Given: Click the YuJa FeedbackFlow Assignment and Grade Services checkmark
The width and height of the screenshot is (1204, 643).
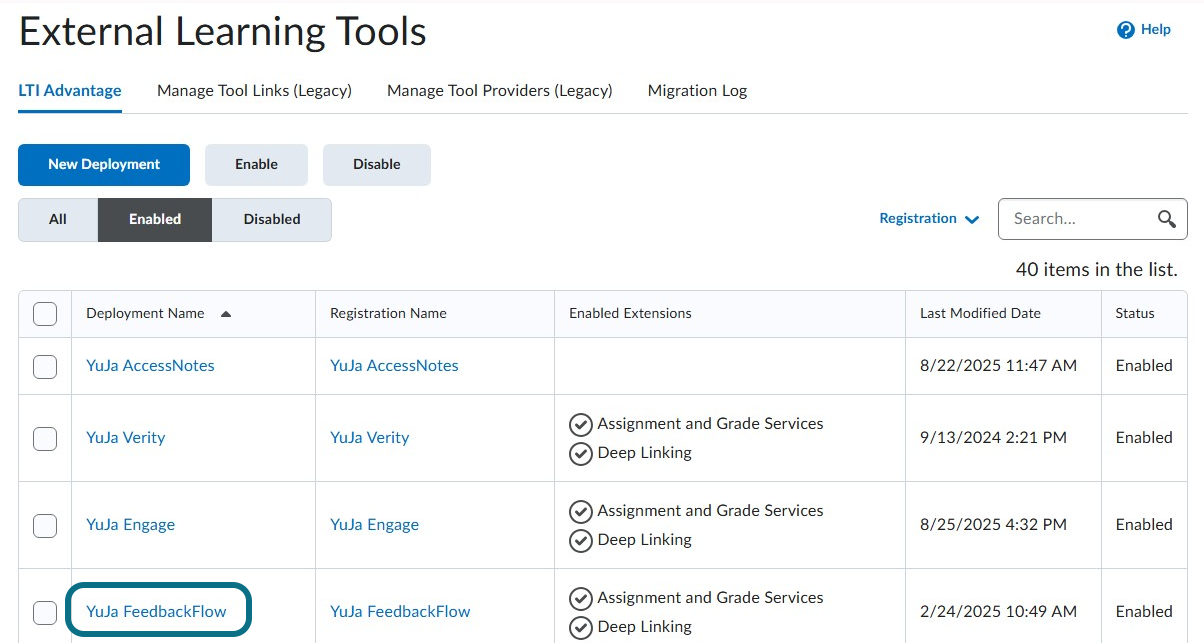Looking at the screenshot, I should pos(581,599).
